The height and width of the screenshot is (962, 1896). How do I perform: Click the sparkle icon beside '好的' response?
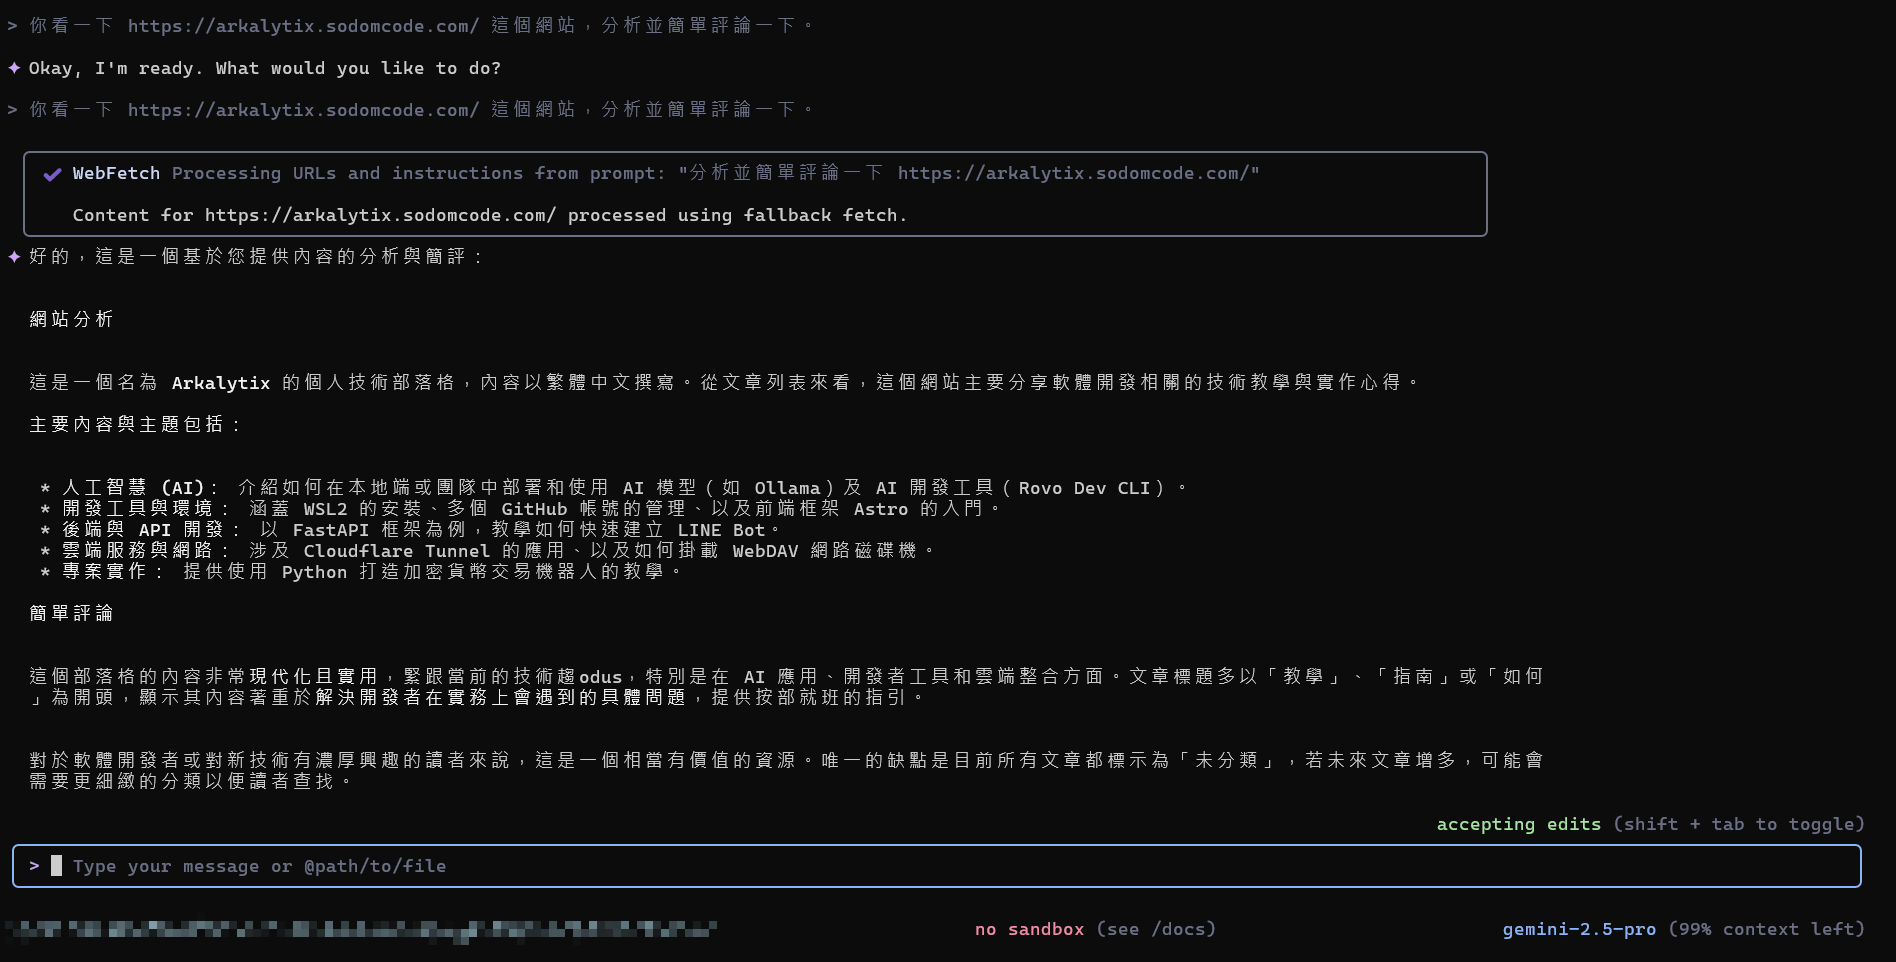pos(14,257)
